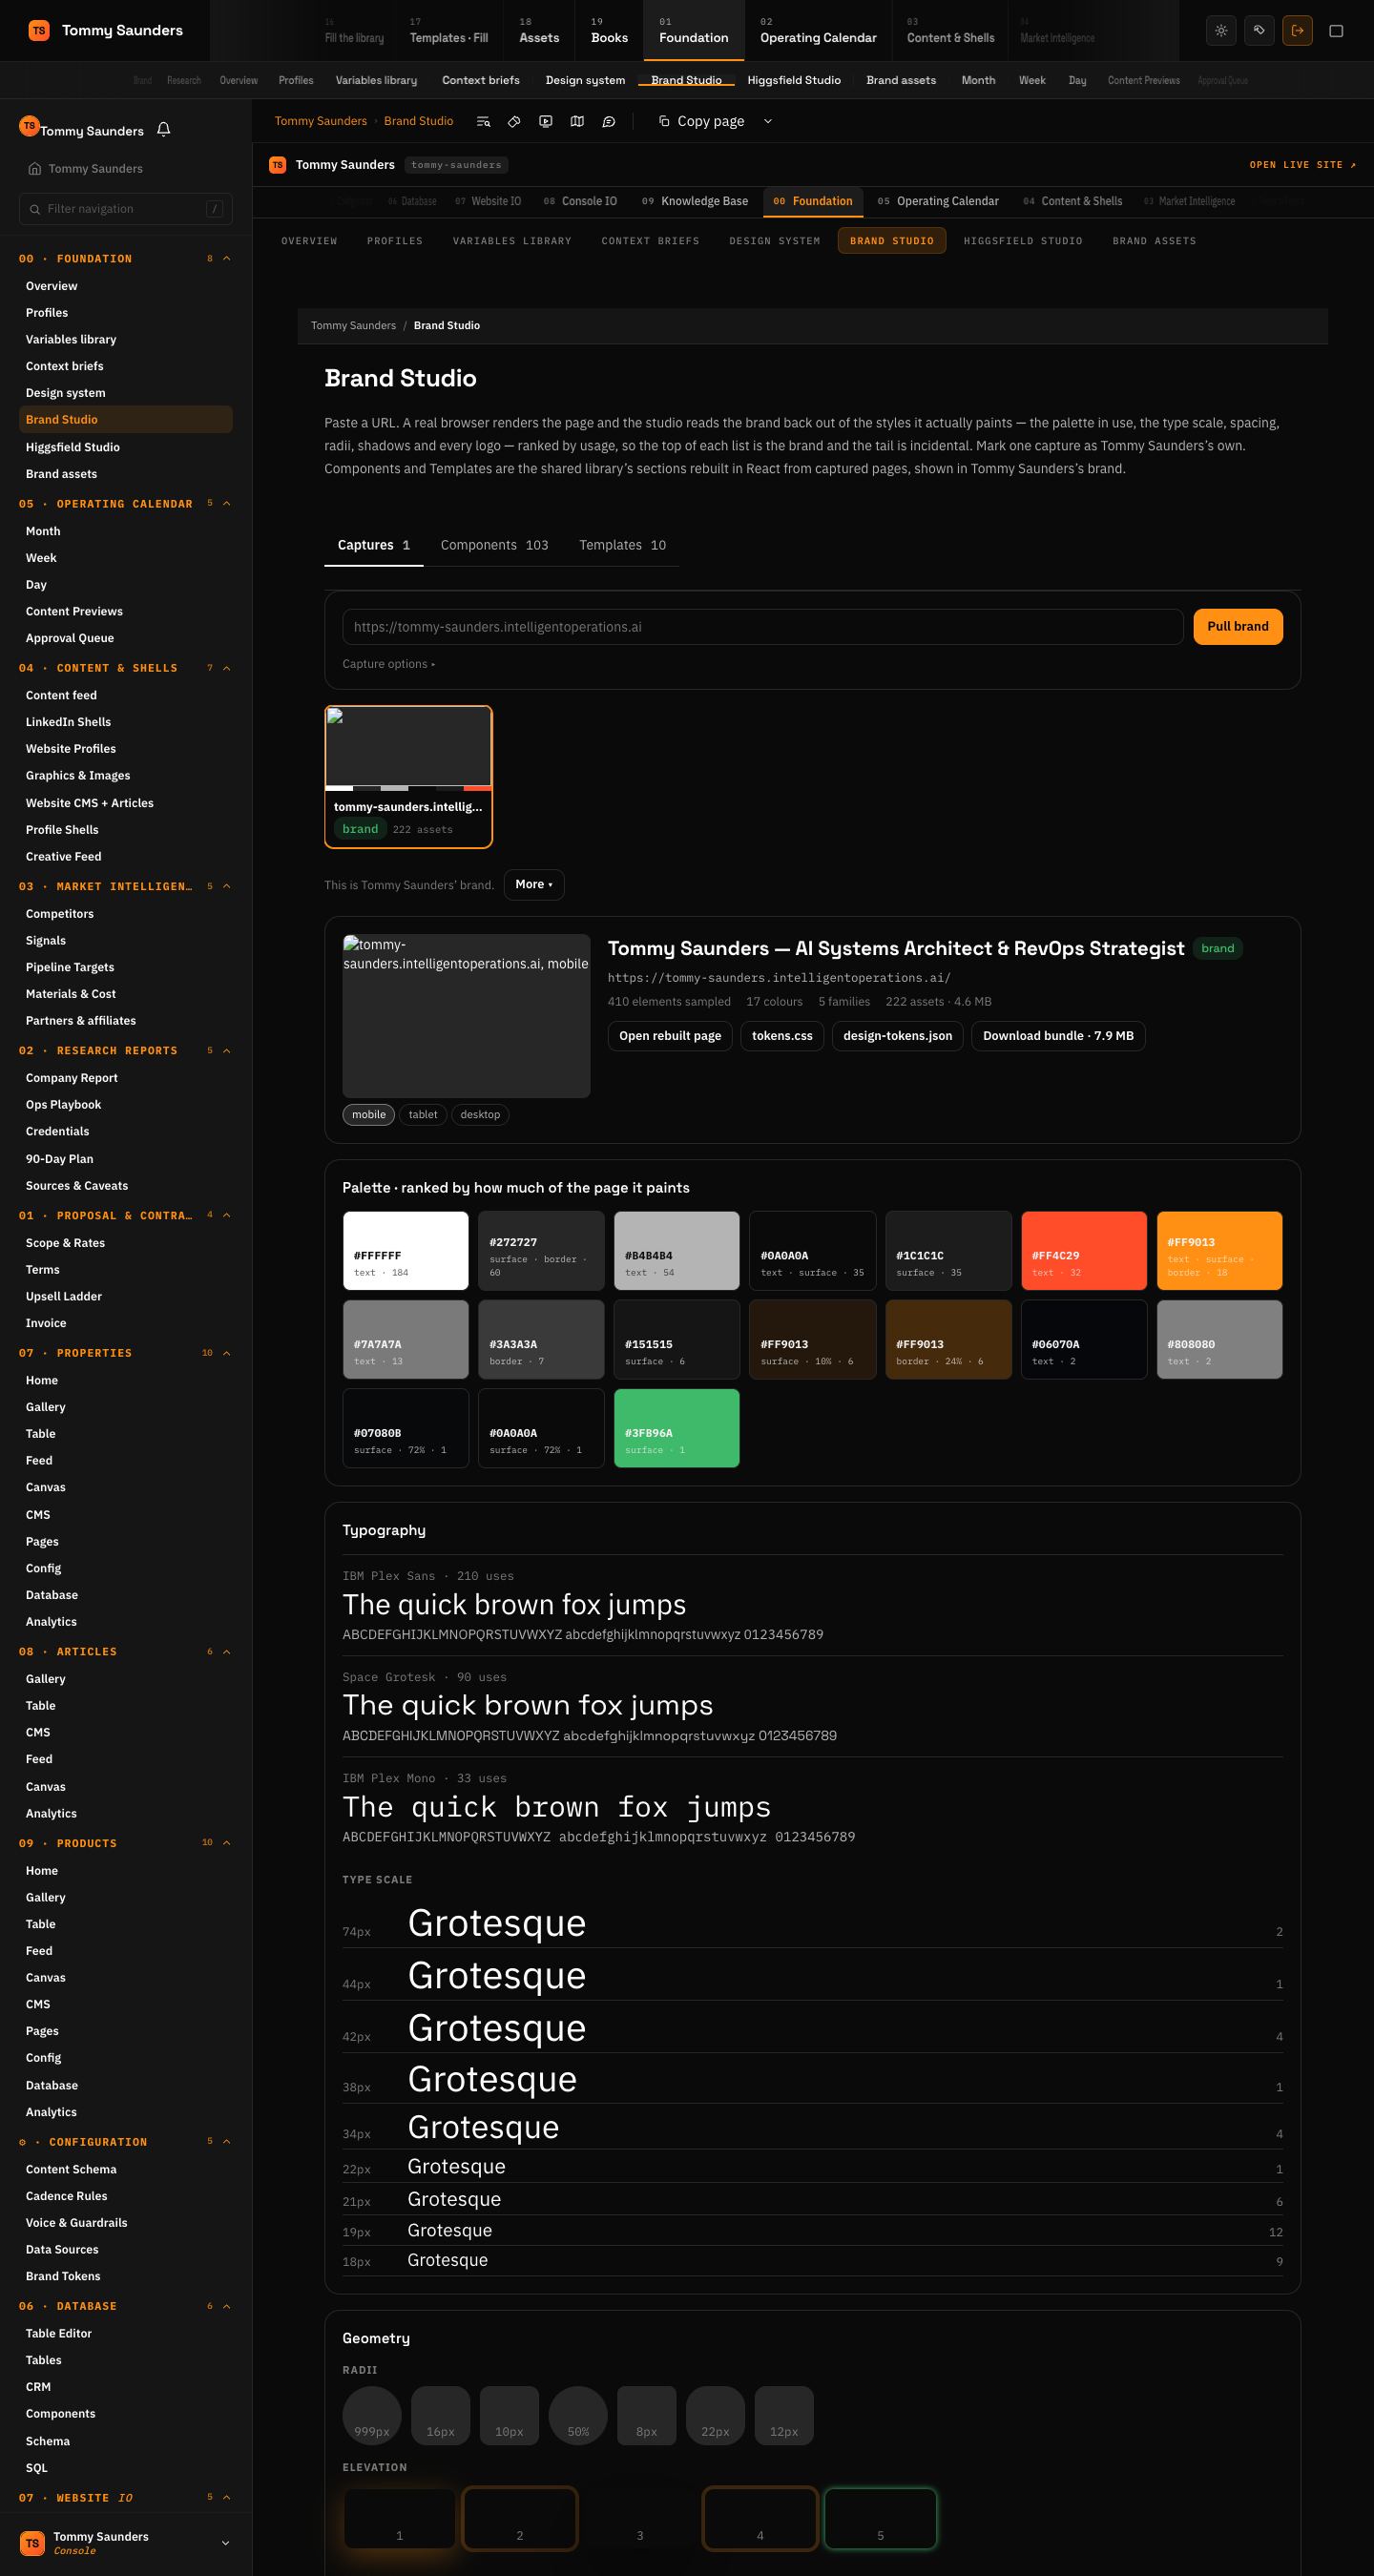Viewport: 1374px width, 2576px height.
Task: Click Open rebuilt page button
Action: (x=670, y=1036)
